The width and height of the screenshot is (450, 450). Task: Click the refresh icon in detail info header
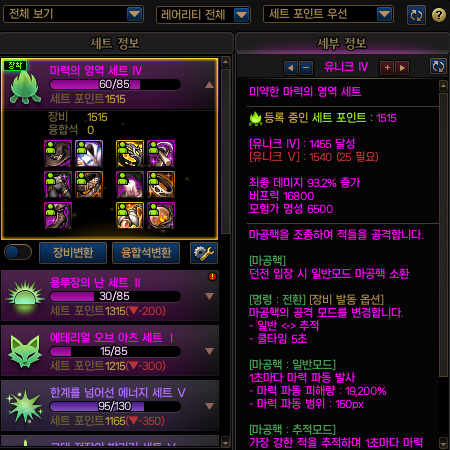pyautogui.click(x=438, y=66)
